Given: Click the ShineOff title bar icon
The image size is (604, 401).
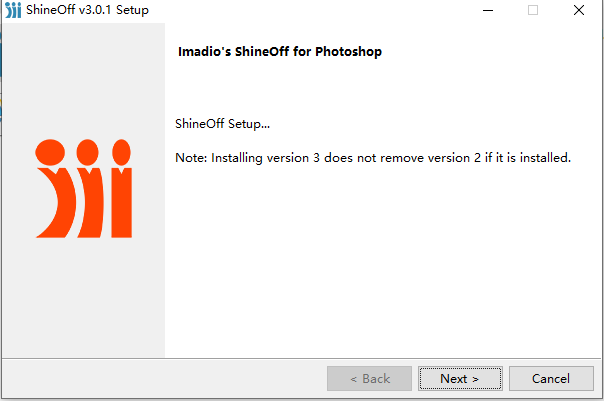Looking at the screenshot, I should (x=12, y=11).
